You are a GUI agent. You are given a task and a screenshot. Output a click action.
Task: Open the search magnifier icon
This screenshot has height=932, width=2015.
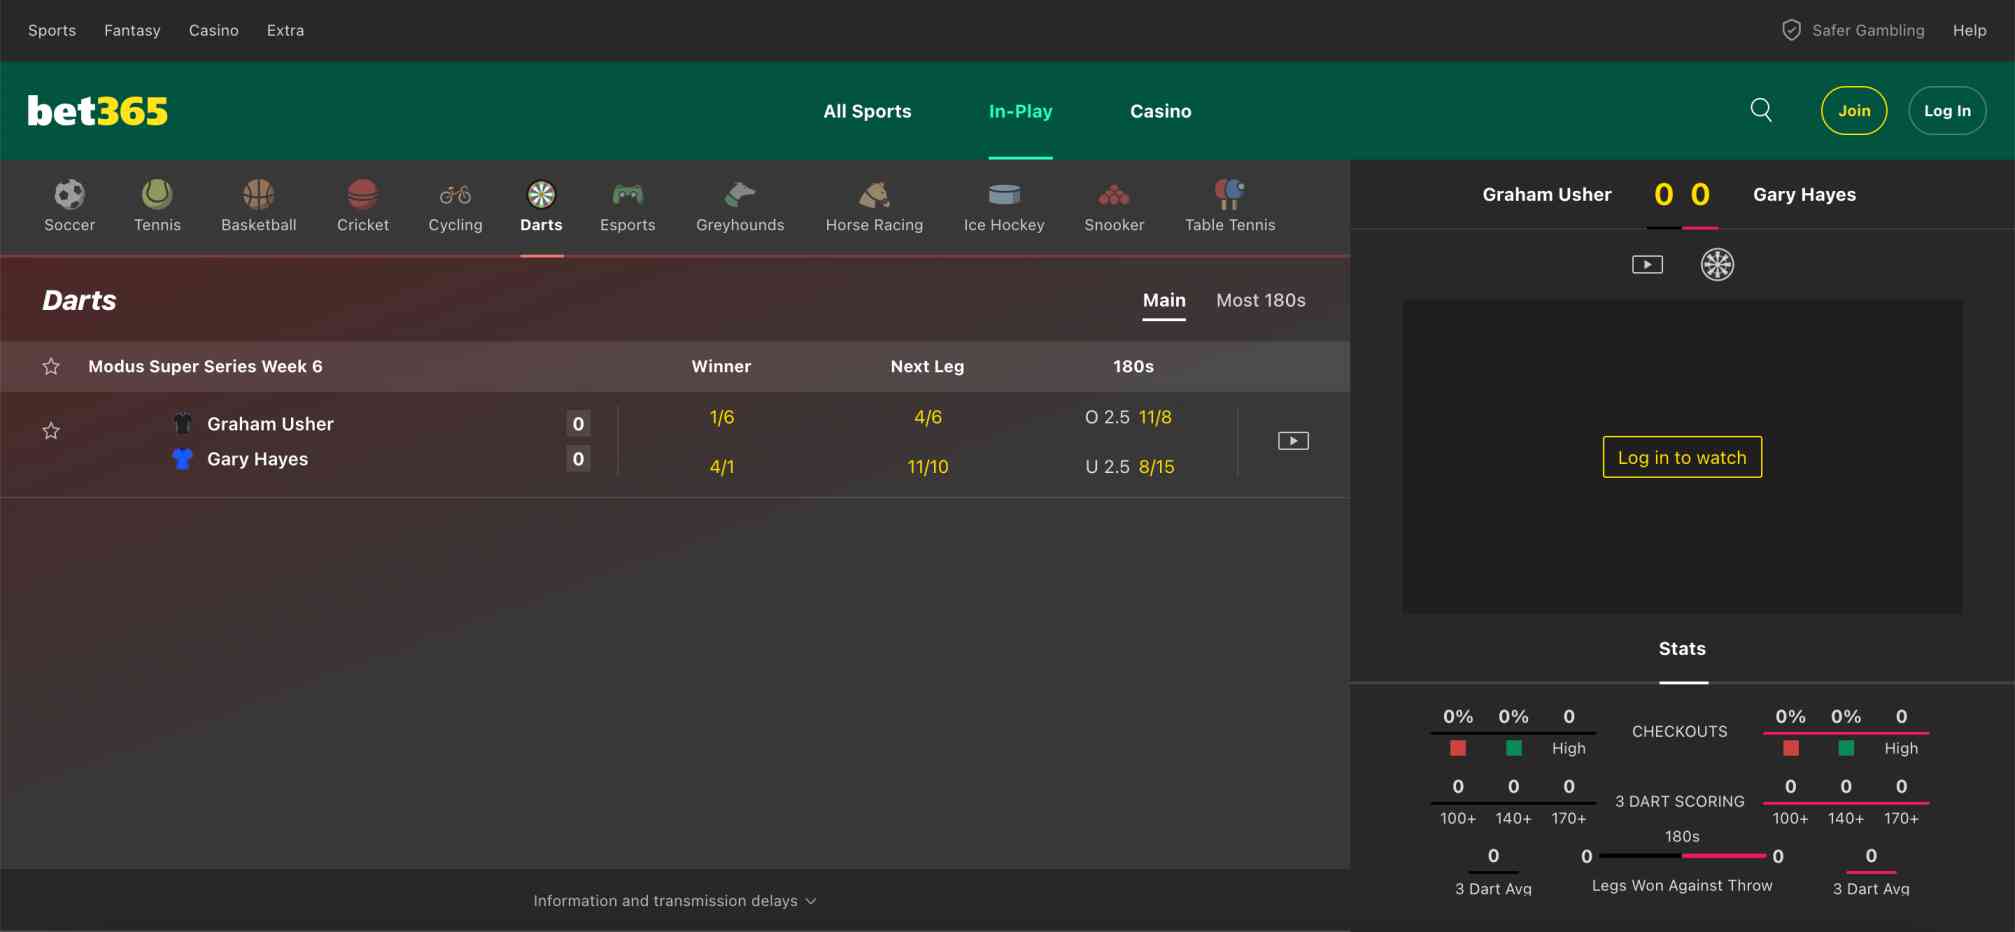tap(1762, 110)
